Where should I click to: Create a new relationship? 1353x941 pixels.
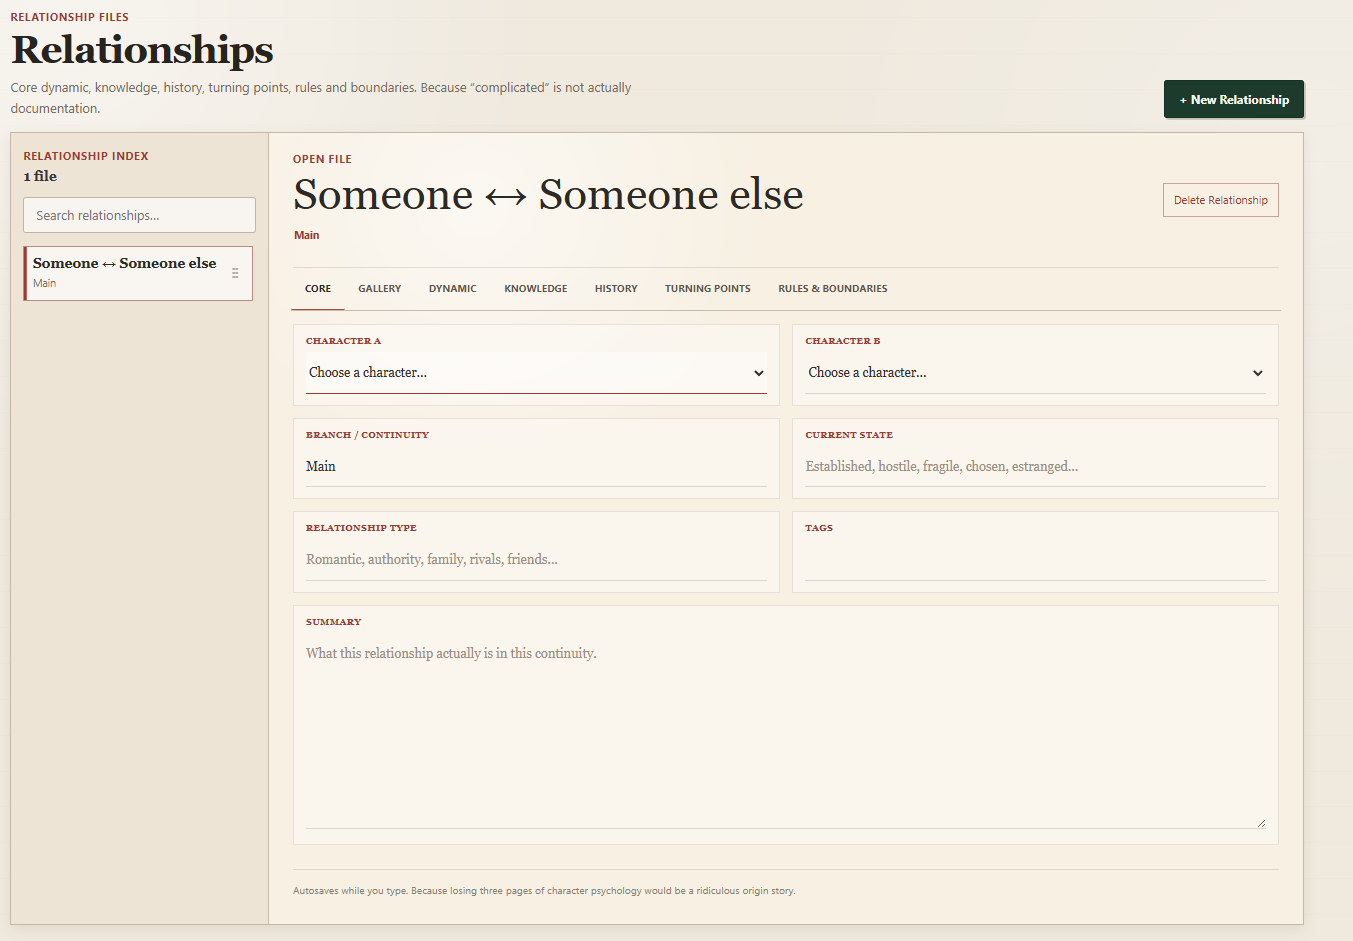point(1234,99)
